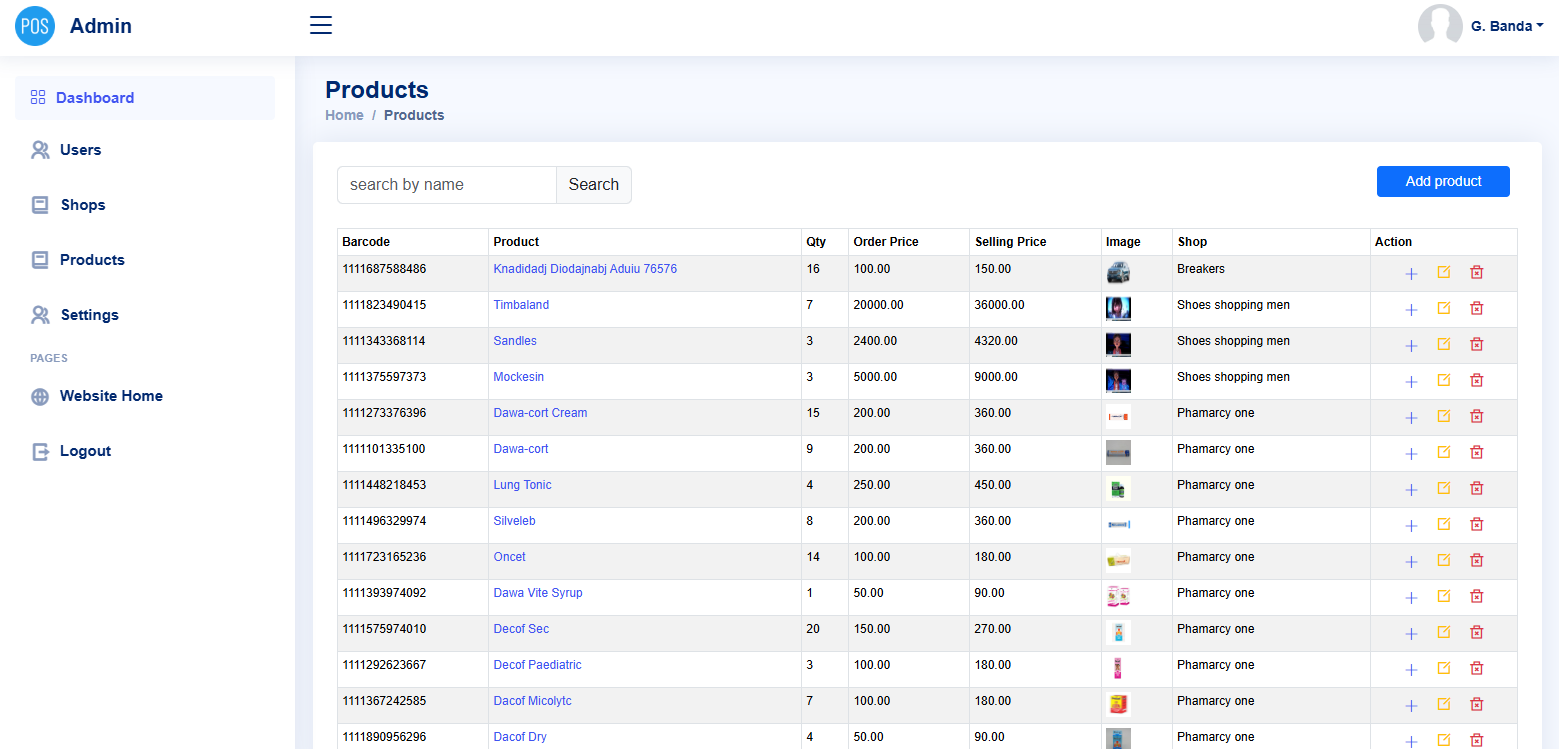Screen dimensions: 1559x749
Task: Go to Shops in the sidebar
Action: (x=82, y=205)
